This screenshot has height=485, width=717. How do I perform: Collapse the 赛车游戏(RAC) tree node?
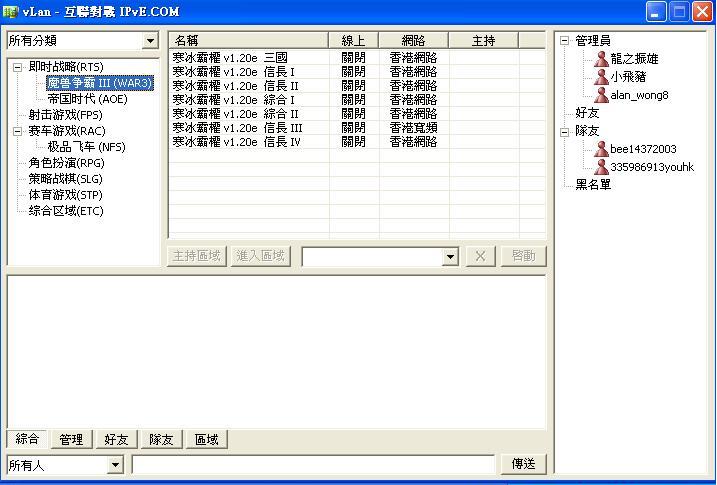[x=17, y=132]
